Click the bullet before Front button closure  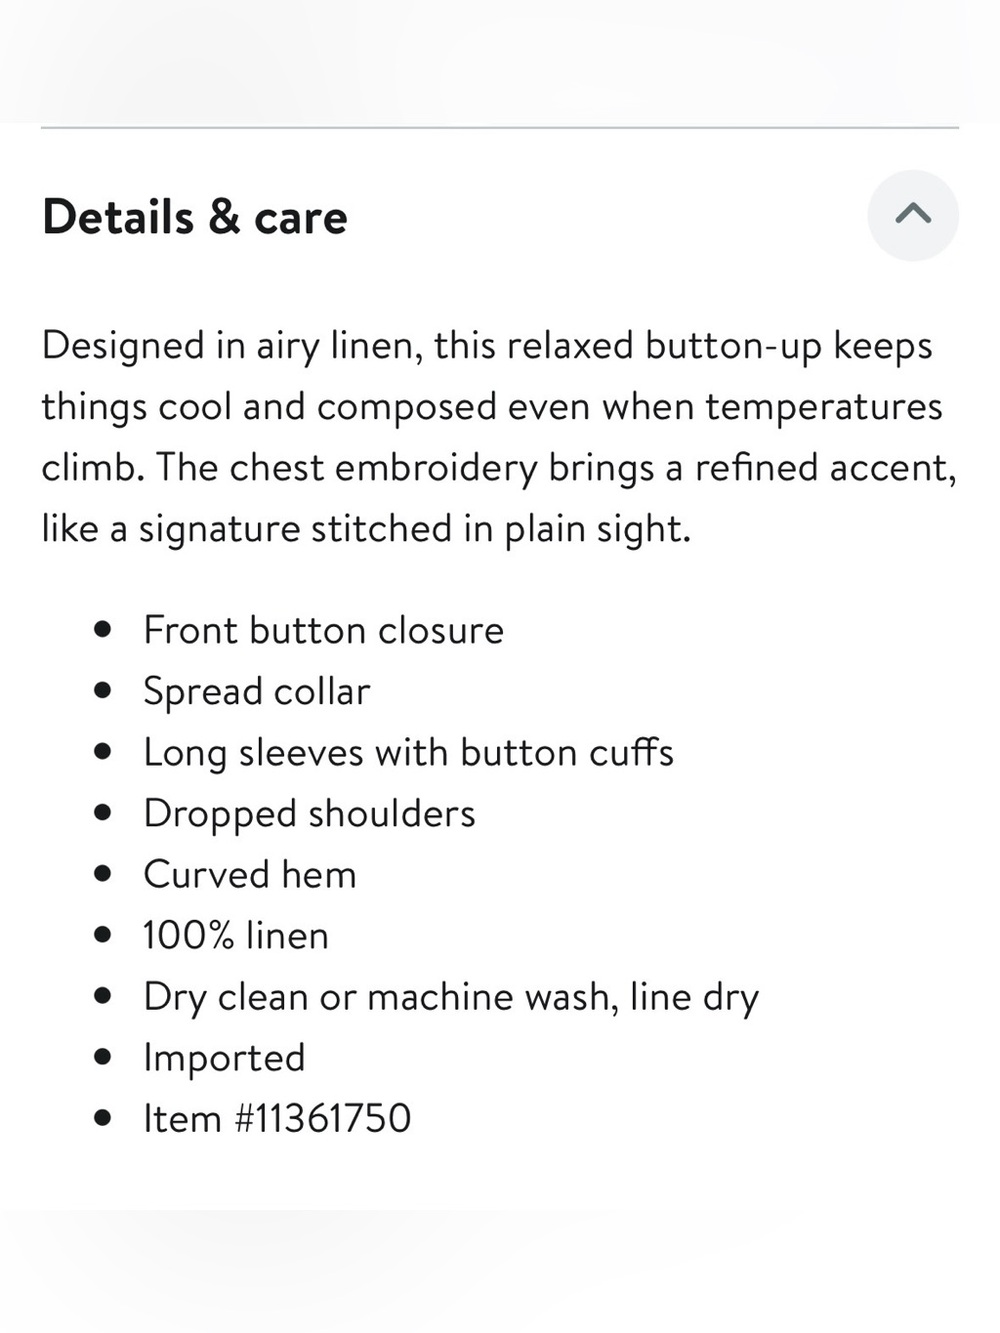[x=102, y=630]
